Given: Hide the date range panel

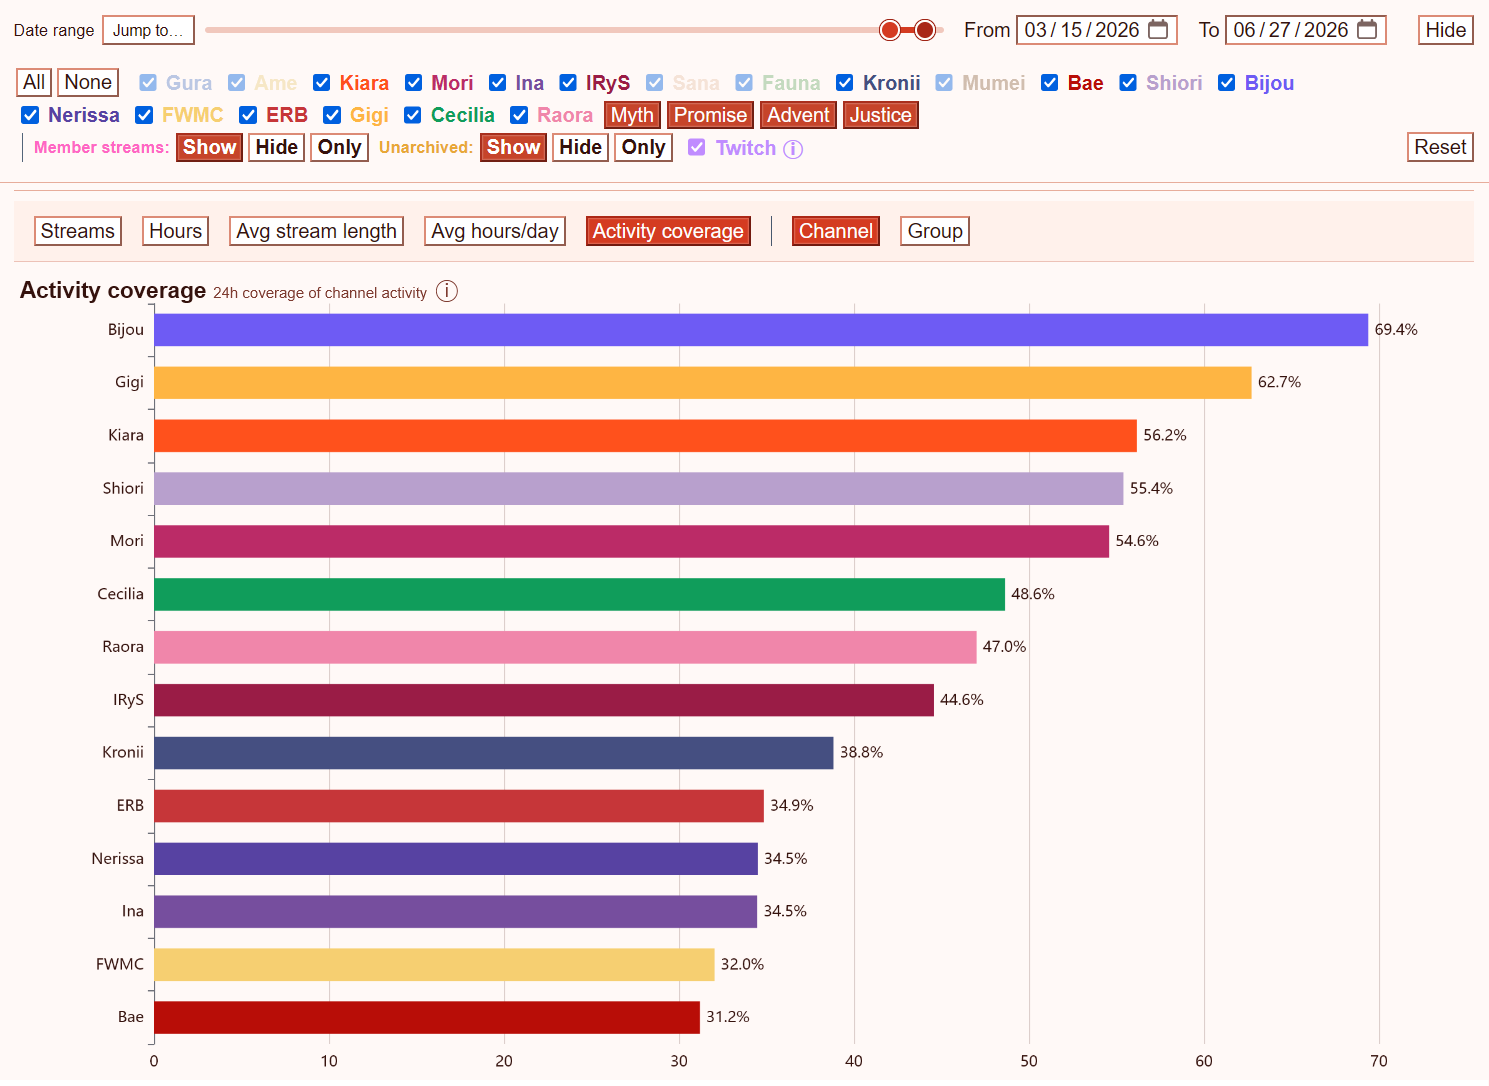Looking at the screenshot, I should click(x=1446, y=30).
